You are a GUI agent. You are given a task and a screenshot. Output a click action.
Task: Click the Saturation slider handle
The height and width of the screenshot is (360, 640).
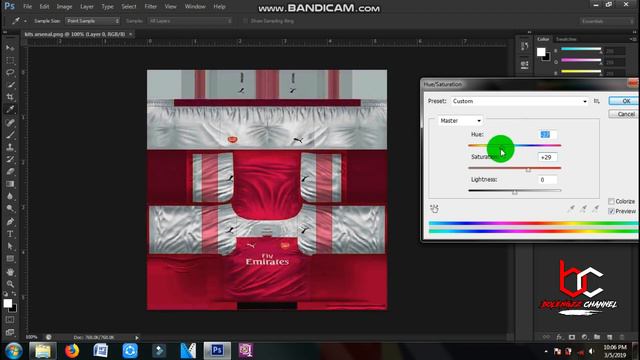coord(528,169)
